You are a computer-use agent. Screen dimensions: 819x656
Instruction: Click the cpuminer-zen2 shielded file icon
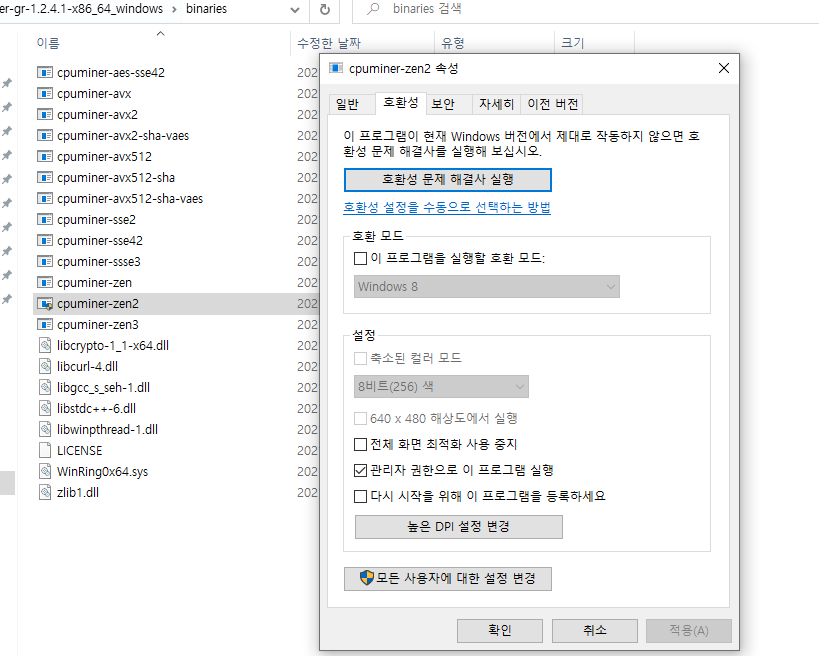click(x=45, y=303)
